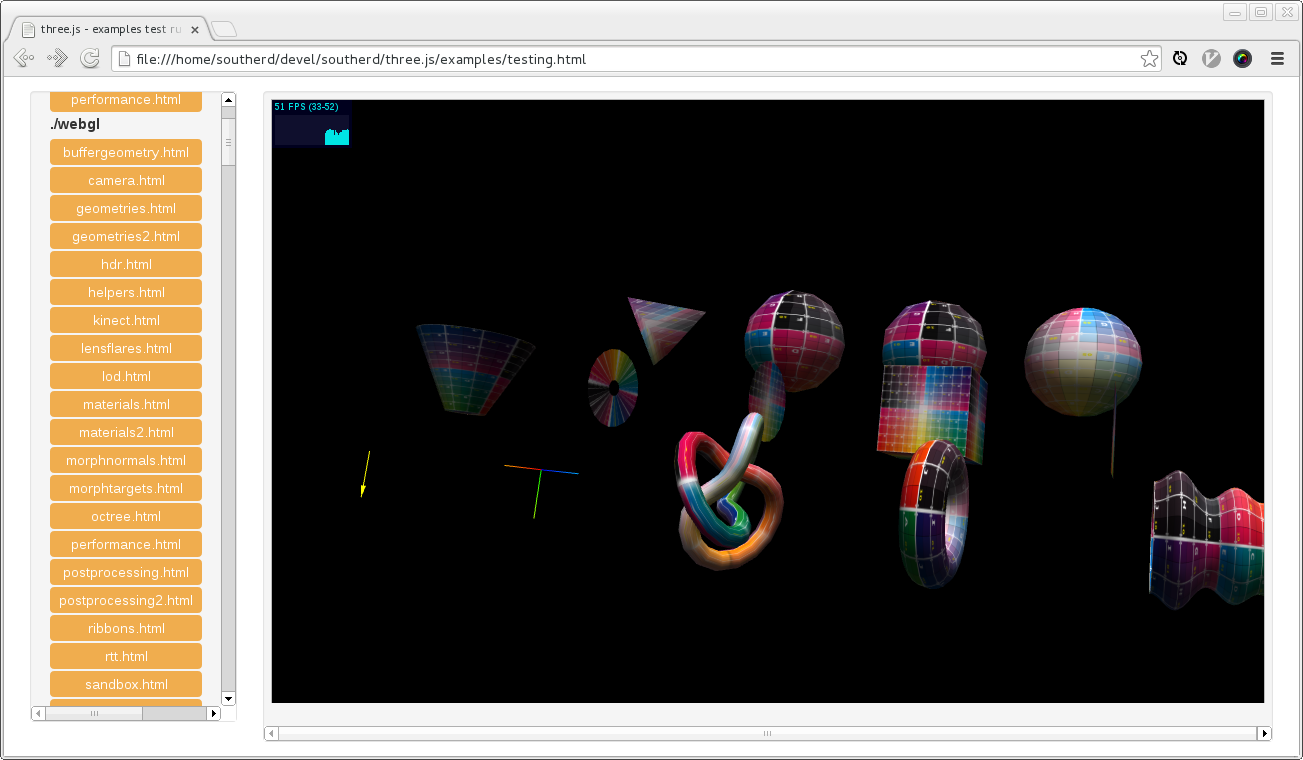Viewport: 1303px width, 760px height.
Task: Click sidebar horizontal scroll right arrow
Action: point(213,713)
